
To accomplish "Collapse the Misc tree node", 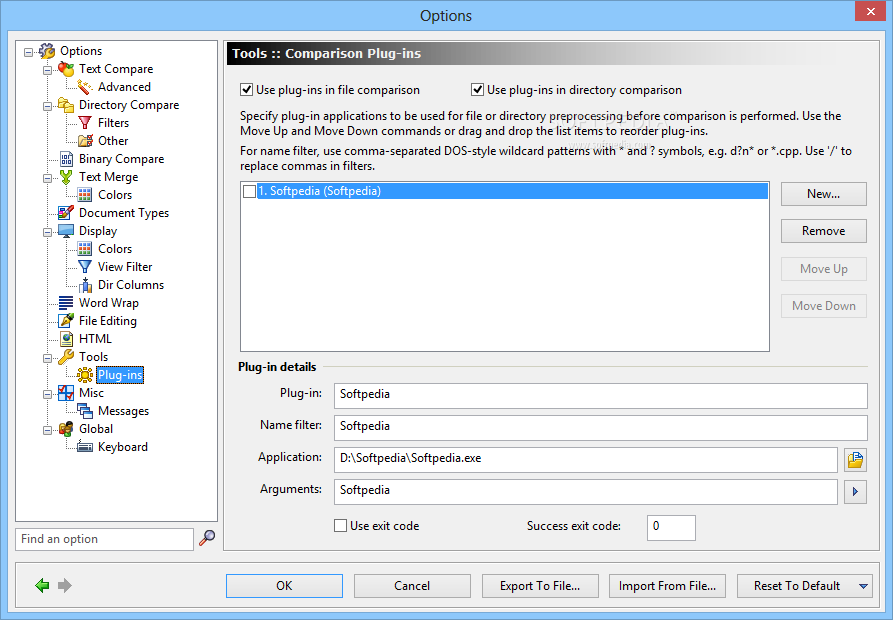I will click(47, 394).
